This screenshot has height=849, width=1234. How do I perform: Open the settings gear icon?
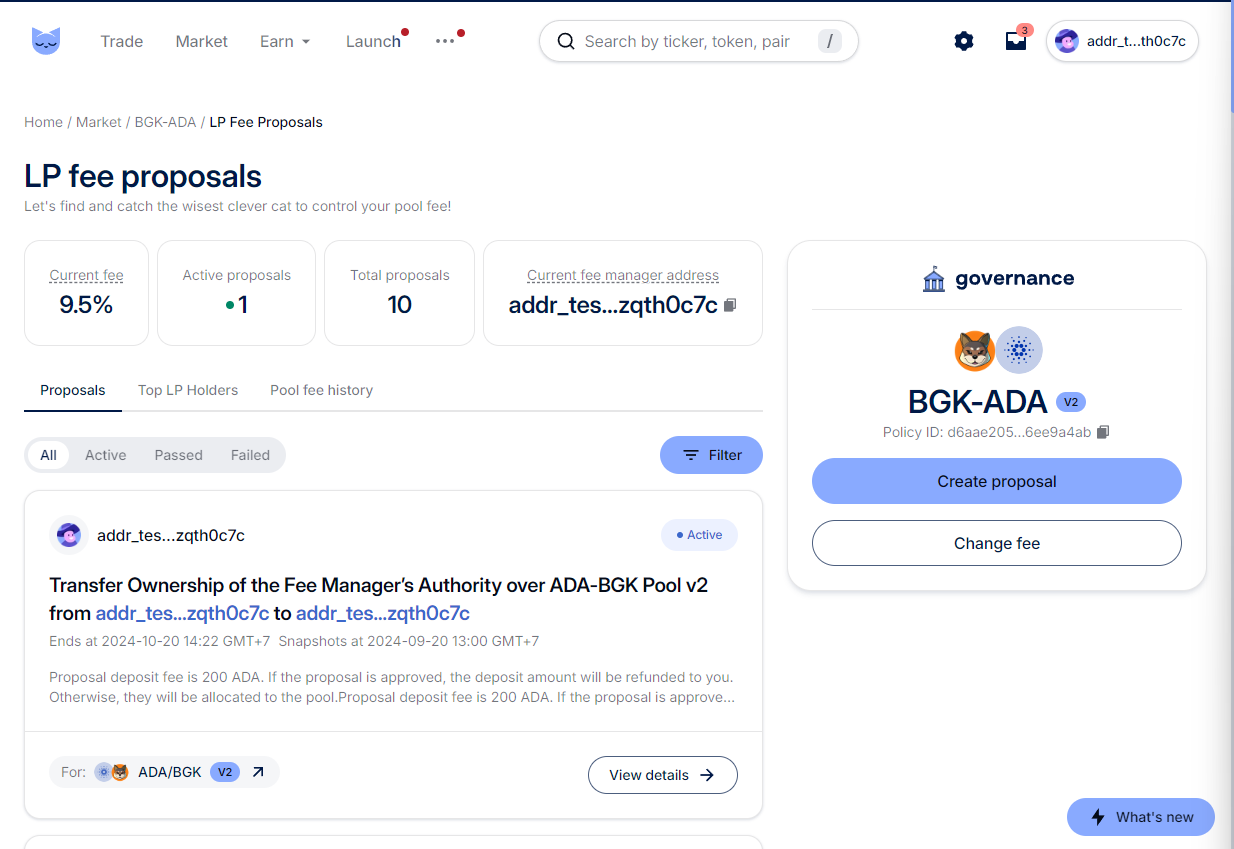point(964,41)
